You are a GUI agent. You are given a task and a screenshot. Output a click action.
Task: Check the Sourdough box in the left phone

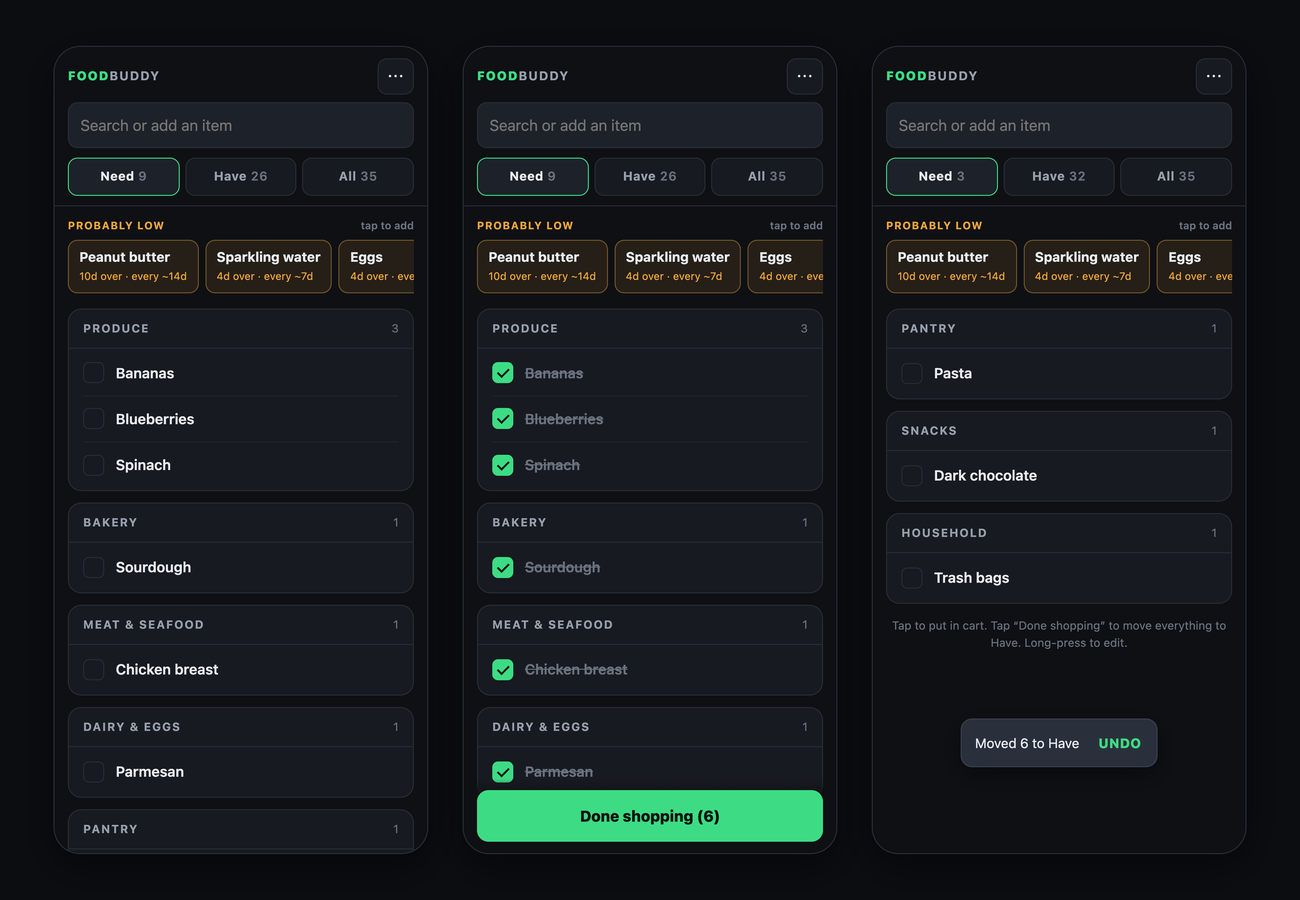coord(93,567)
